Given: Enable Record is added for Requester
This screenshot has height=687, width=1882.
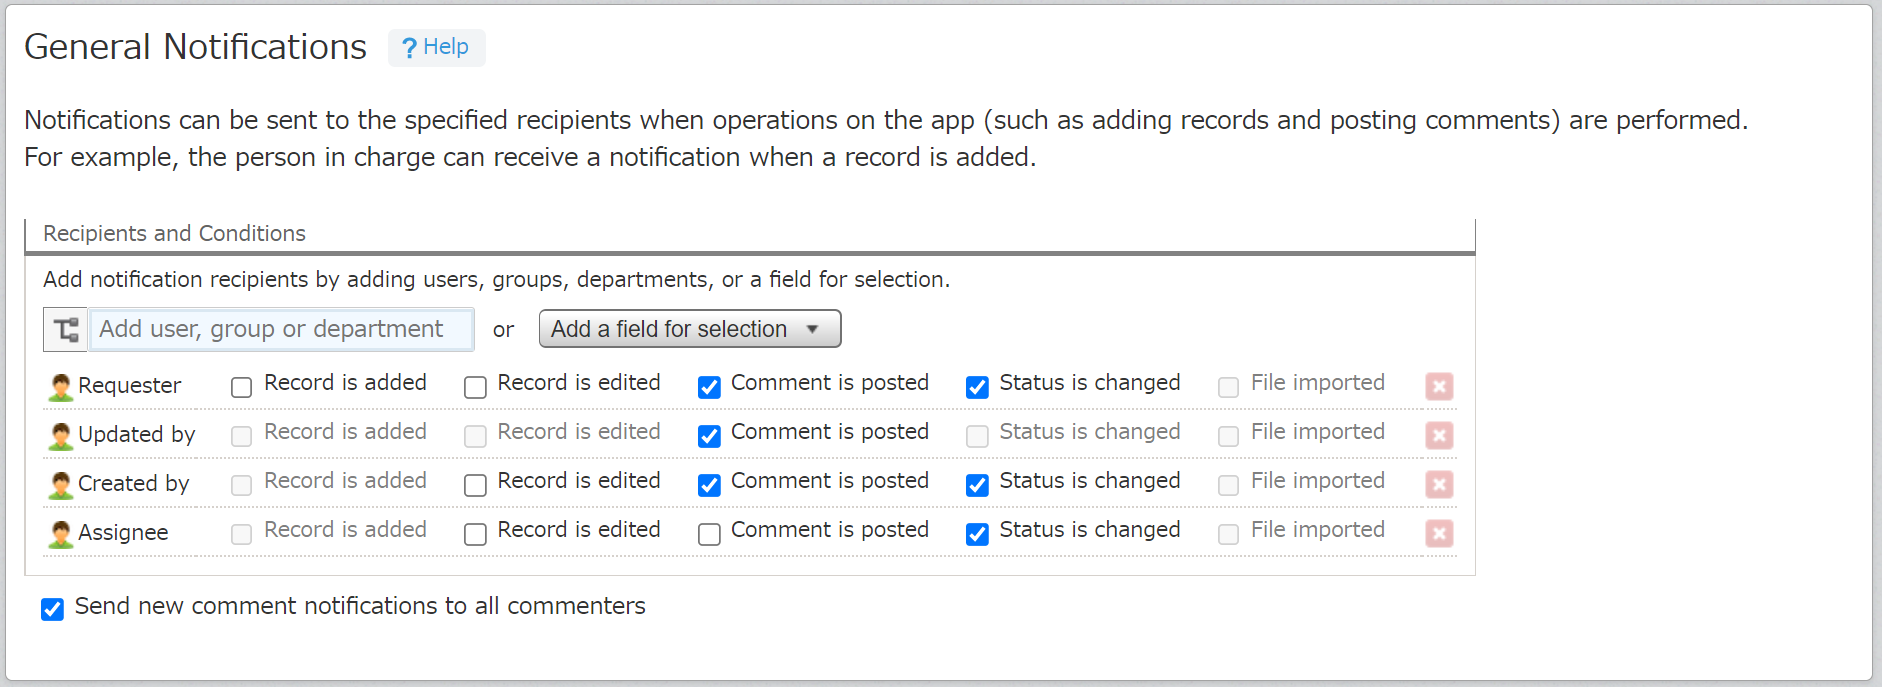Looking at the screenshot, I should point(241,387).
